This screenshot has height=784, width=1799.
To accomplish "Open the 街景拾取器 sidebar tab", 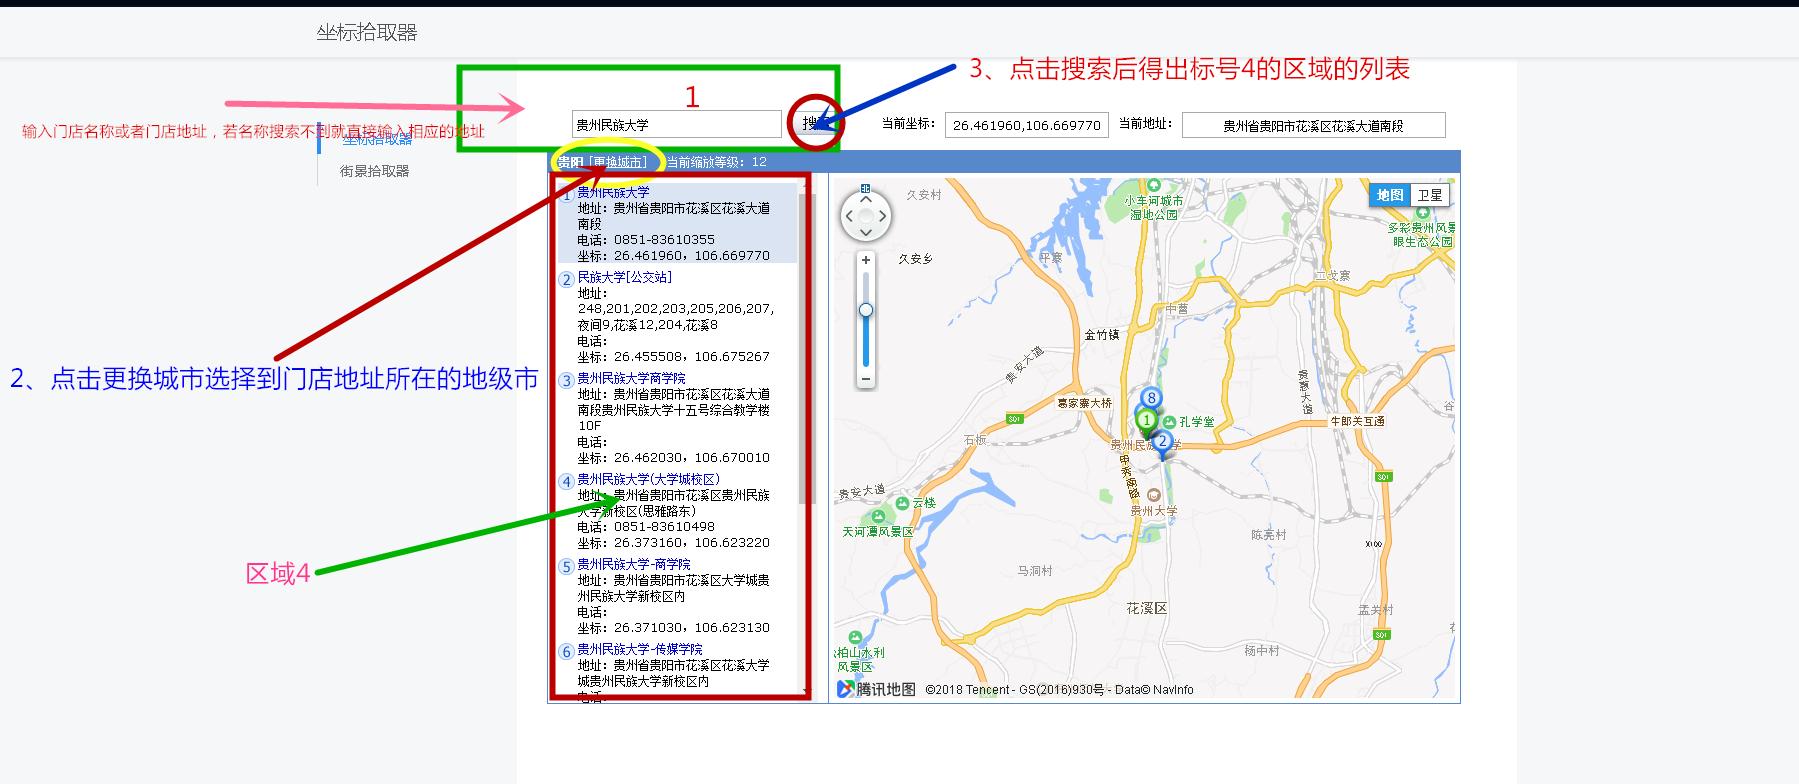I will coord(375,171).
